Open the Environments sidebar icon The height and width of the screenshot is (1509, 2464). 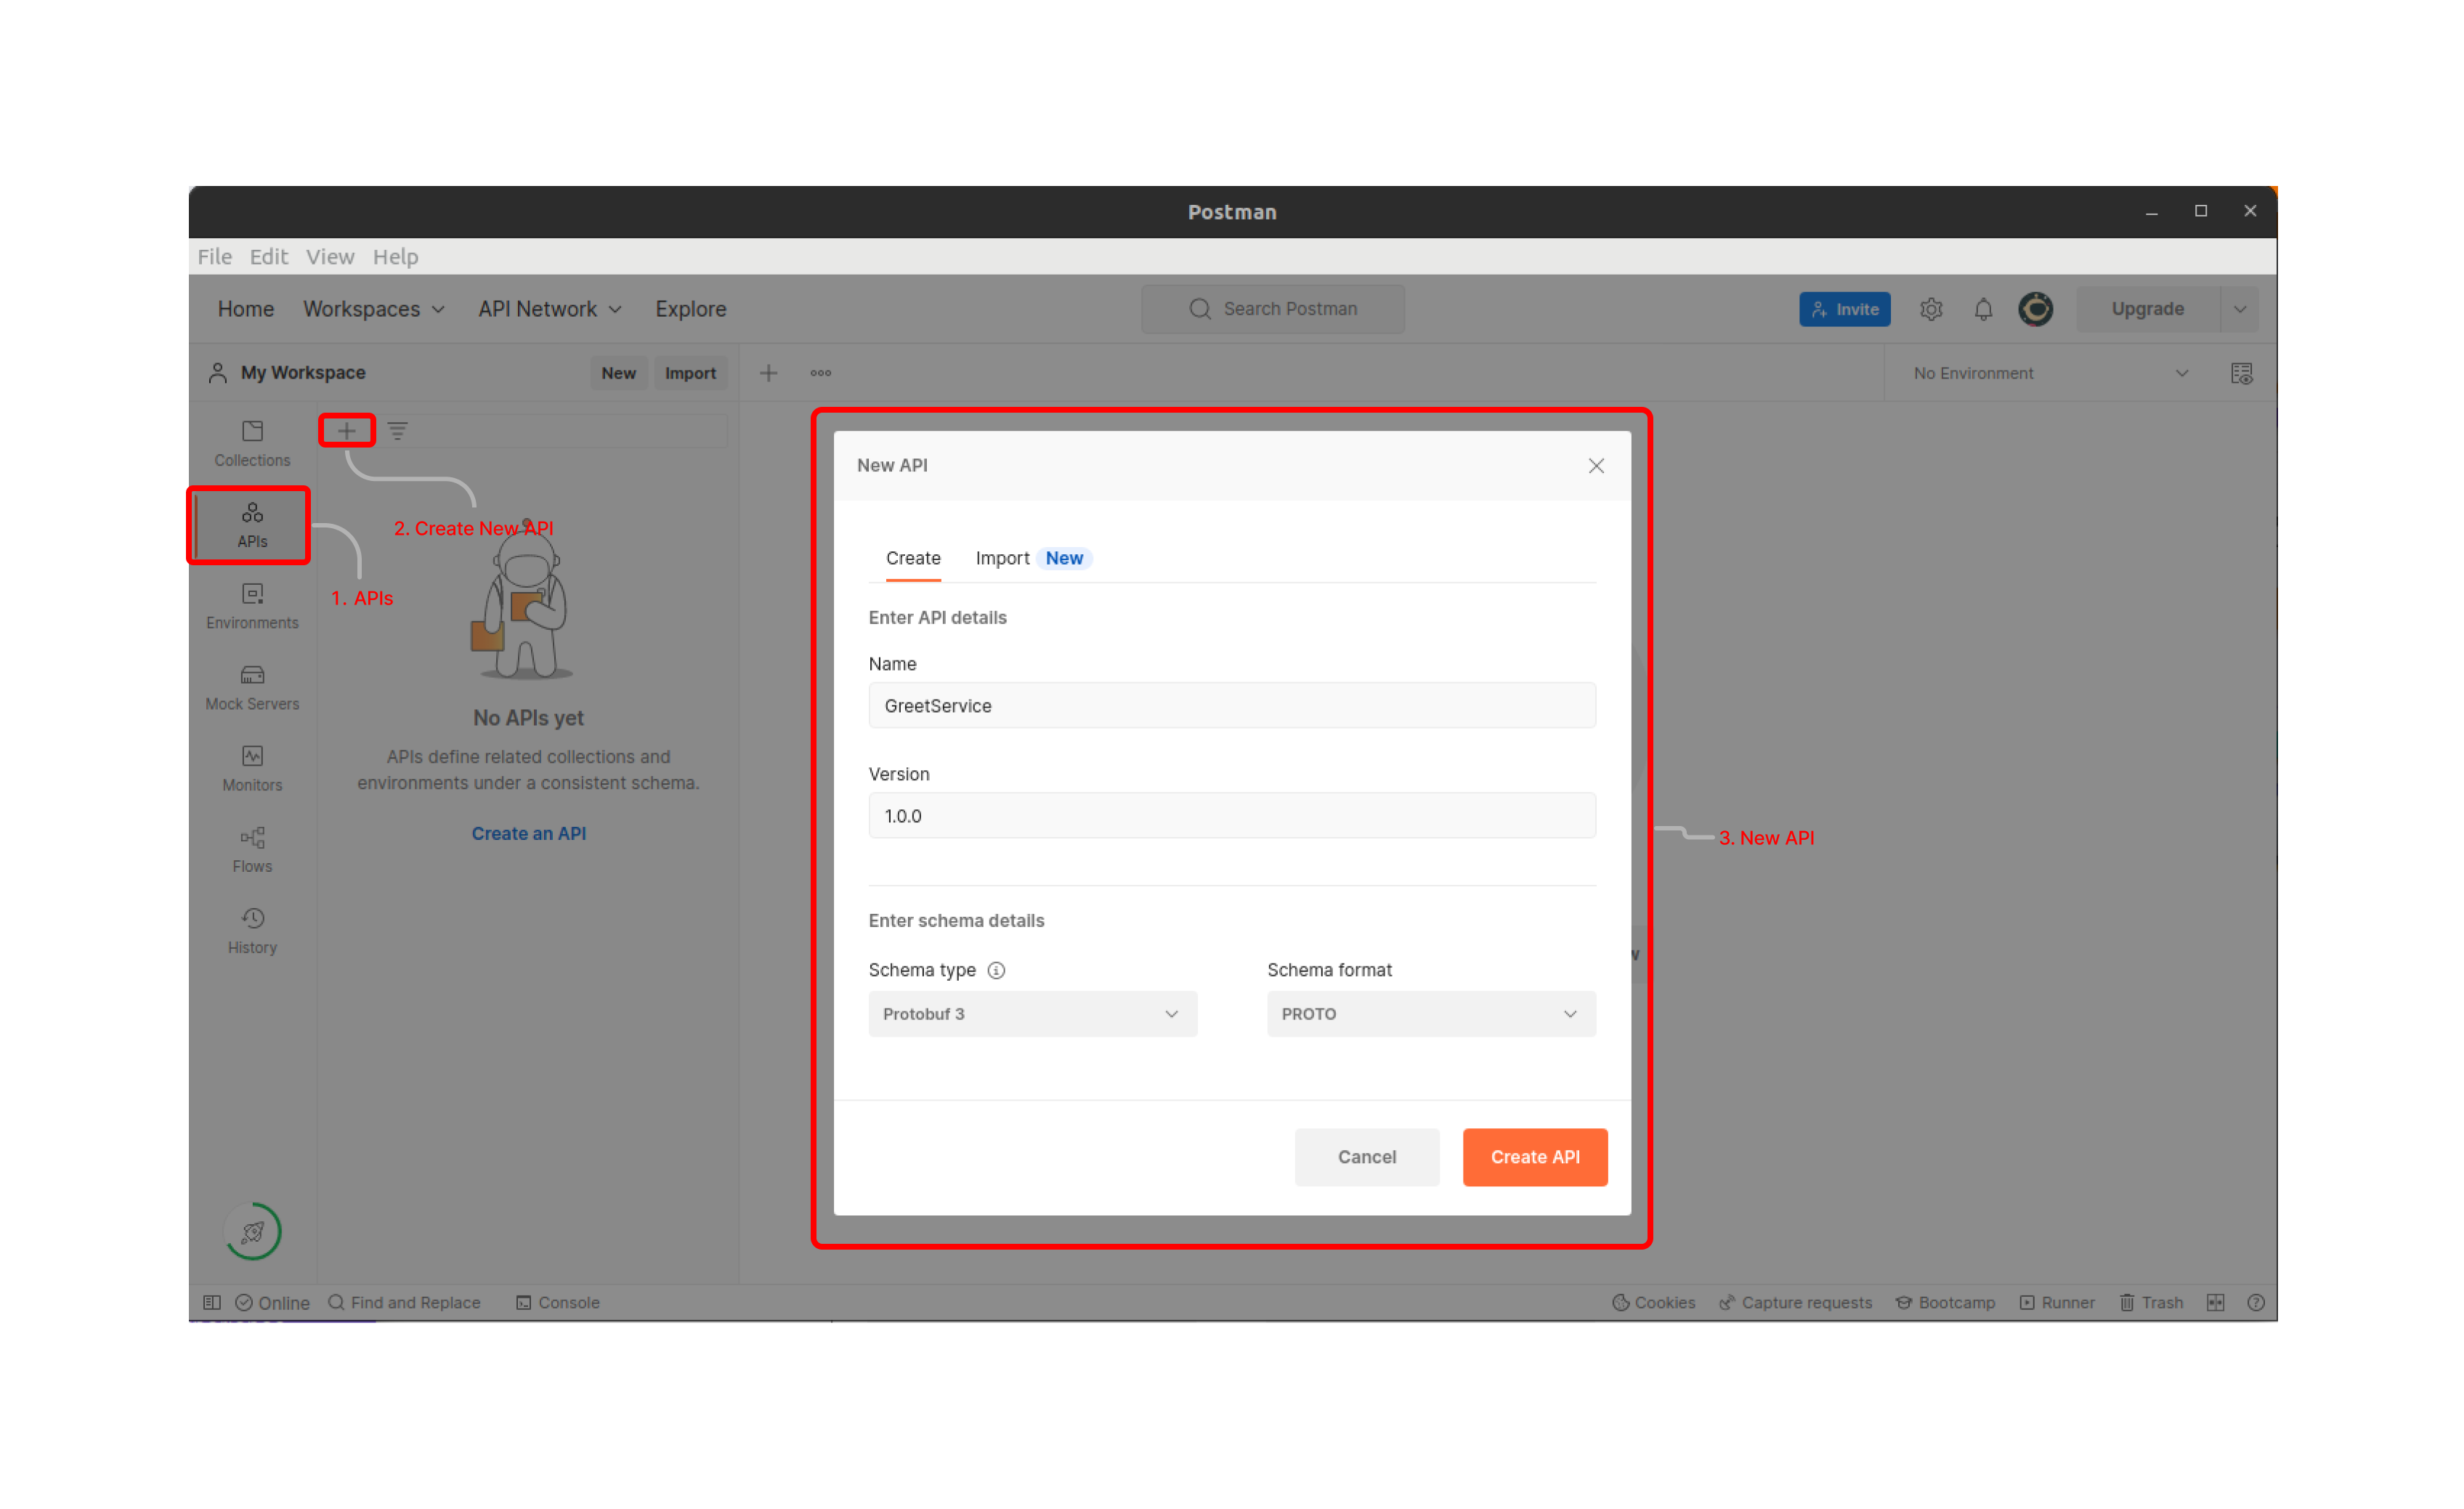[x=250, y=605]
